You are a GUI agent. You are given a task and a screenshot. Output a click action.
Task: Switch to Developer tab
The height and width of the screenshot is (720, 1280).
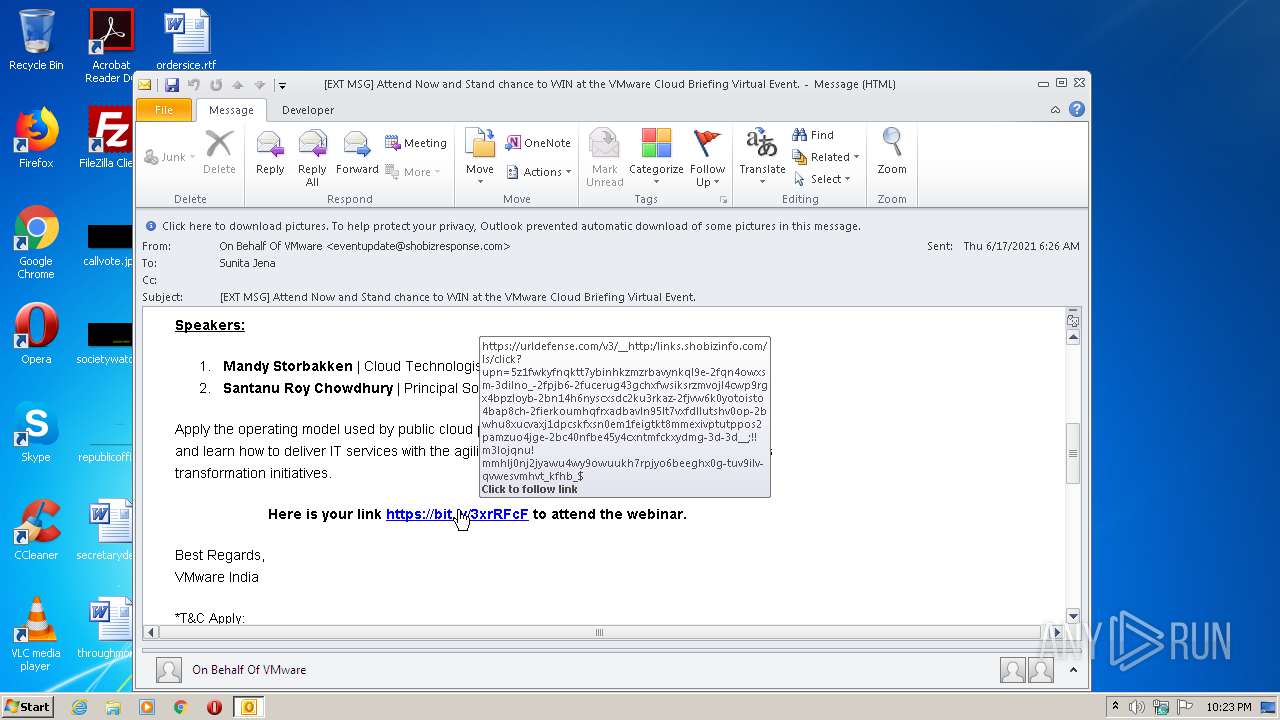click(308, 110)
